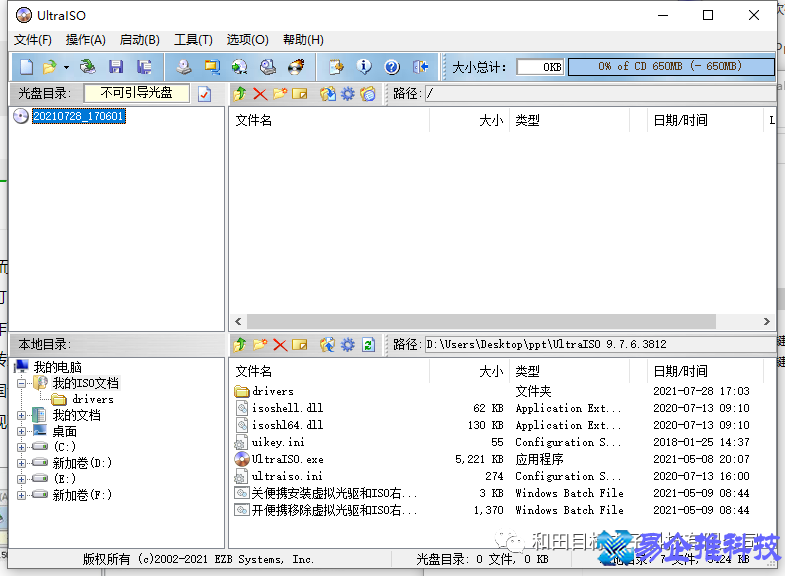
Task: Click the New ISO file toolbar icon
Action: 26,67
